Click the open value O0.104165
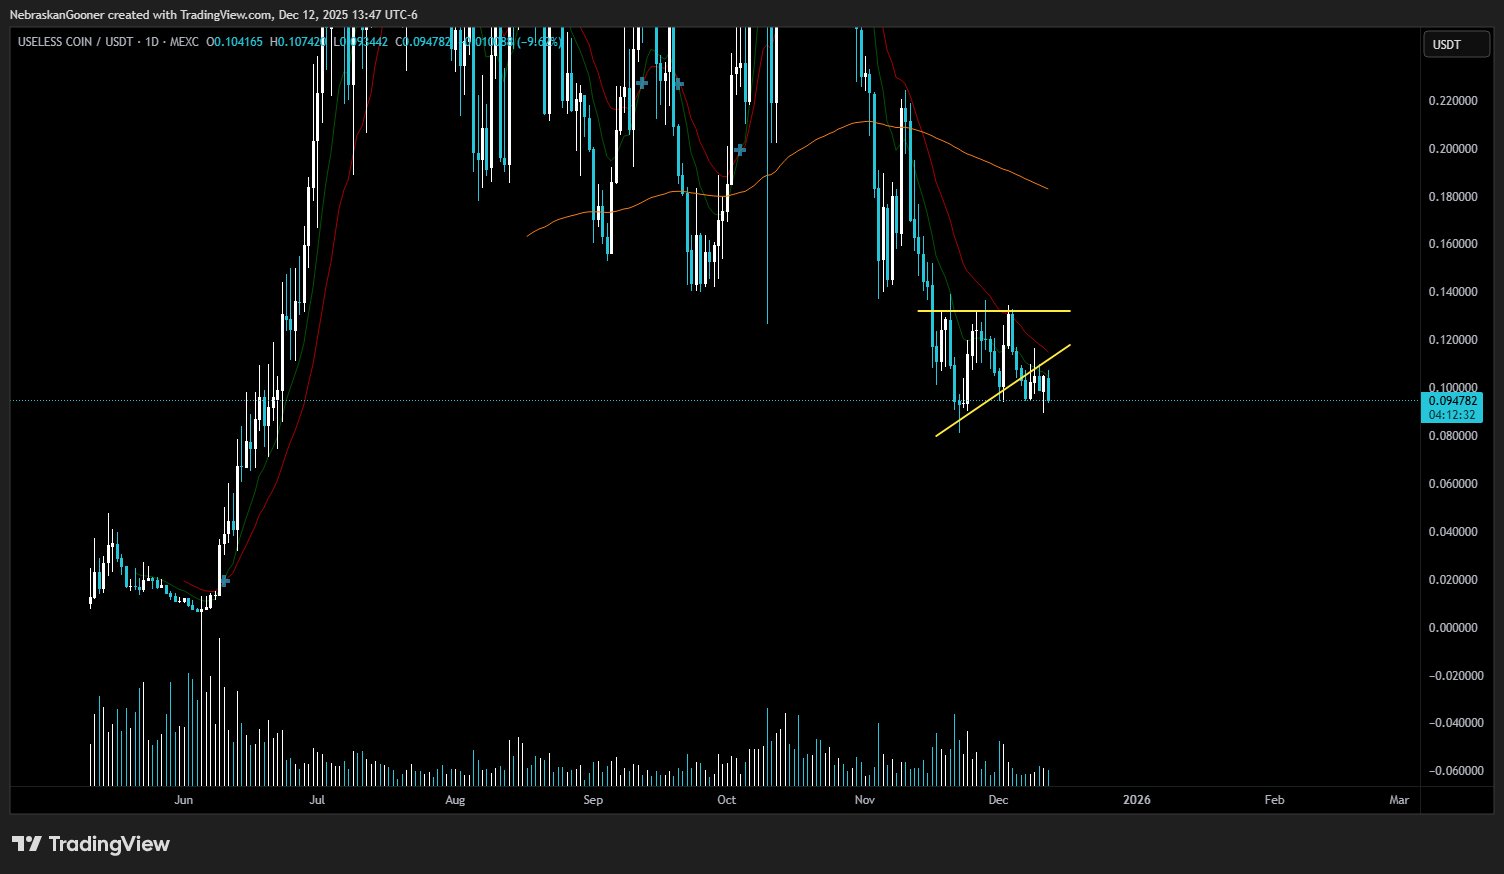This screenshot has height=874, width=1504. pos(235,42)
